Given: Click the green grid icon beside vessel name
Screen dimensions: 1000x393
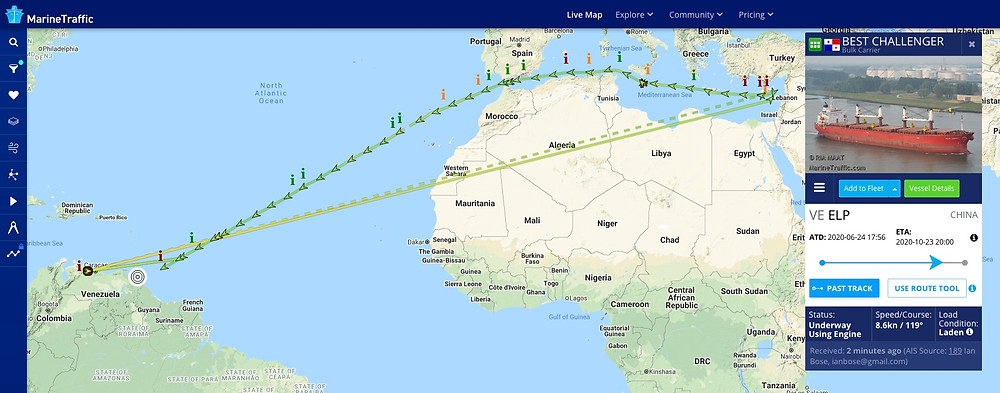Looking at the screenshot, I should (815, 44).
